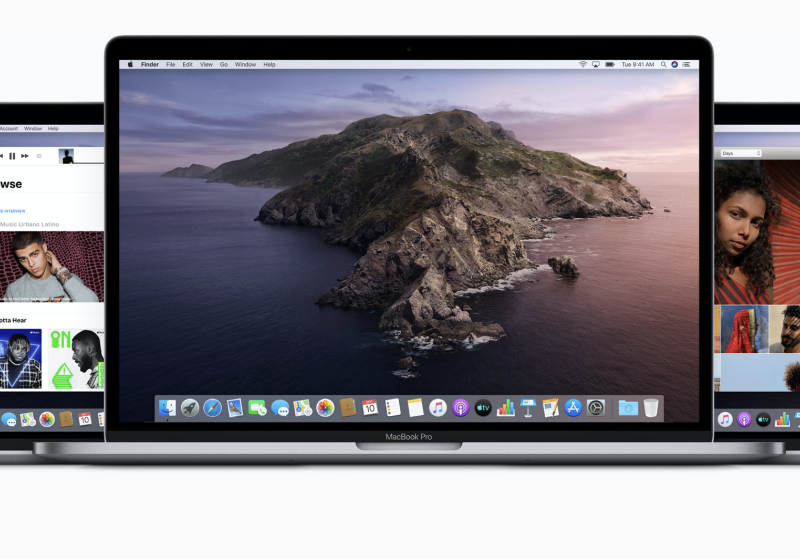
Task: Open the red sari photo in Photos
Action: click(x=744, y=329)
